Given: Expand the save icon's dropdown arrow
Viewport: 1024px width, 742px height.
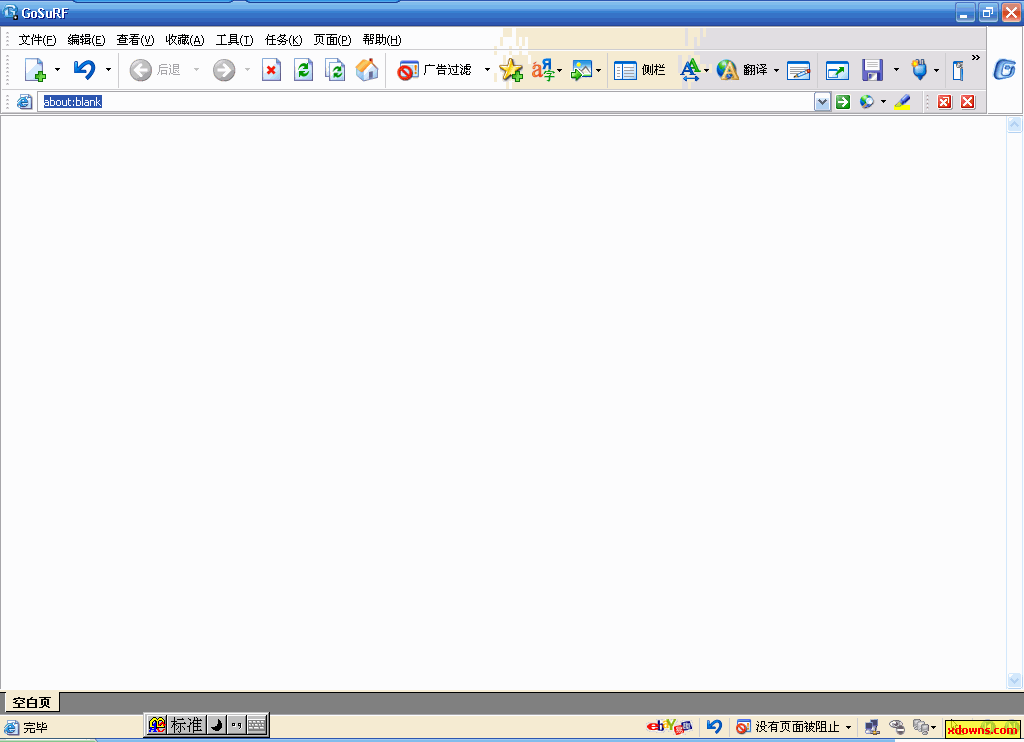Looking at the screenshot, I should [x=896, y=69].
